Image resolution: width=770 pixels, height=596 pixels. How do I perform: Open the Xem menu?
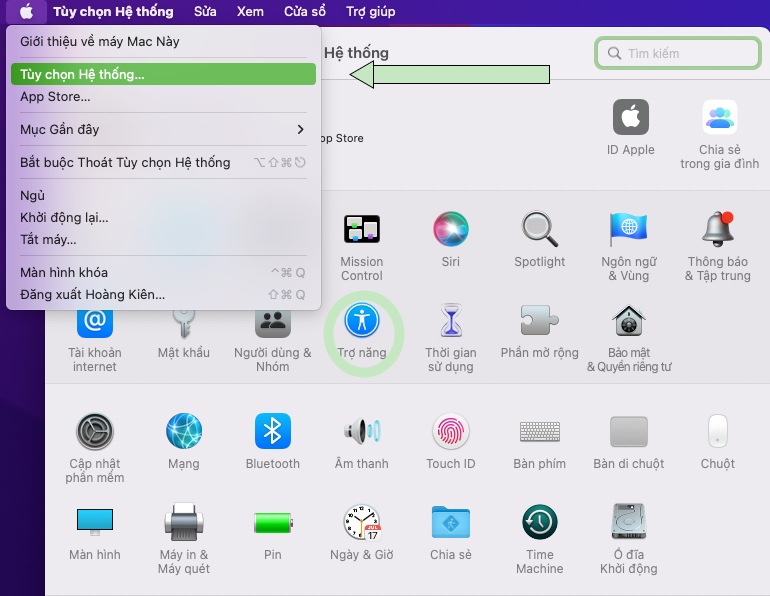pos(250,11)
